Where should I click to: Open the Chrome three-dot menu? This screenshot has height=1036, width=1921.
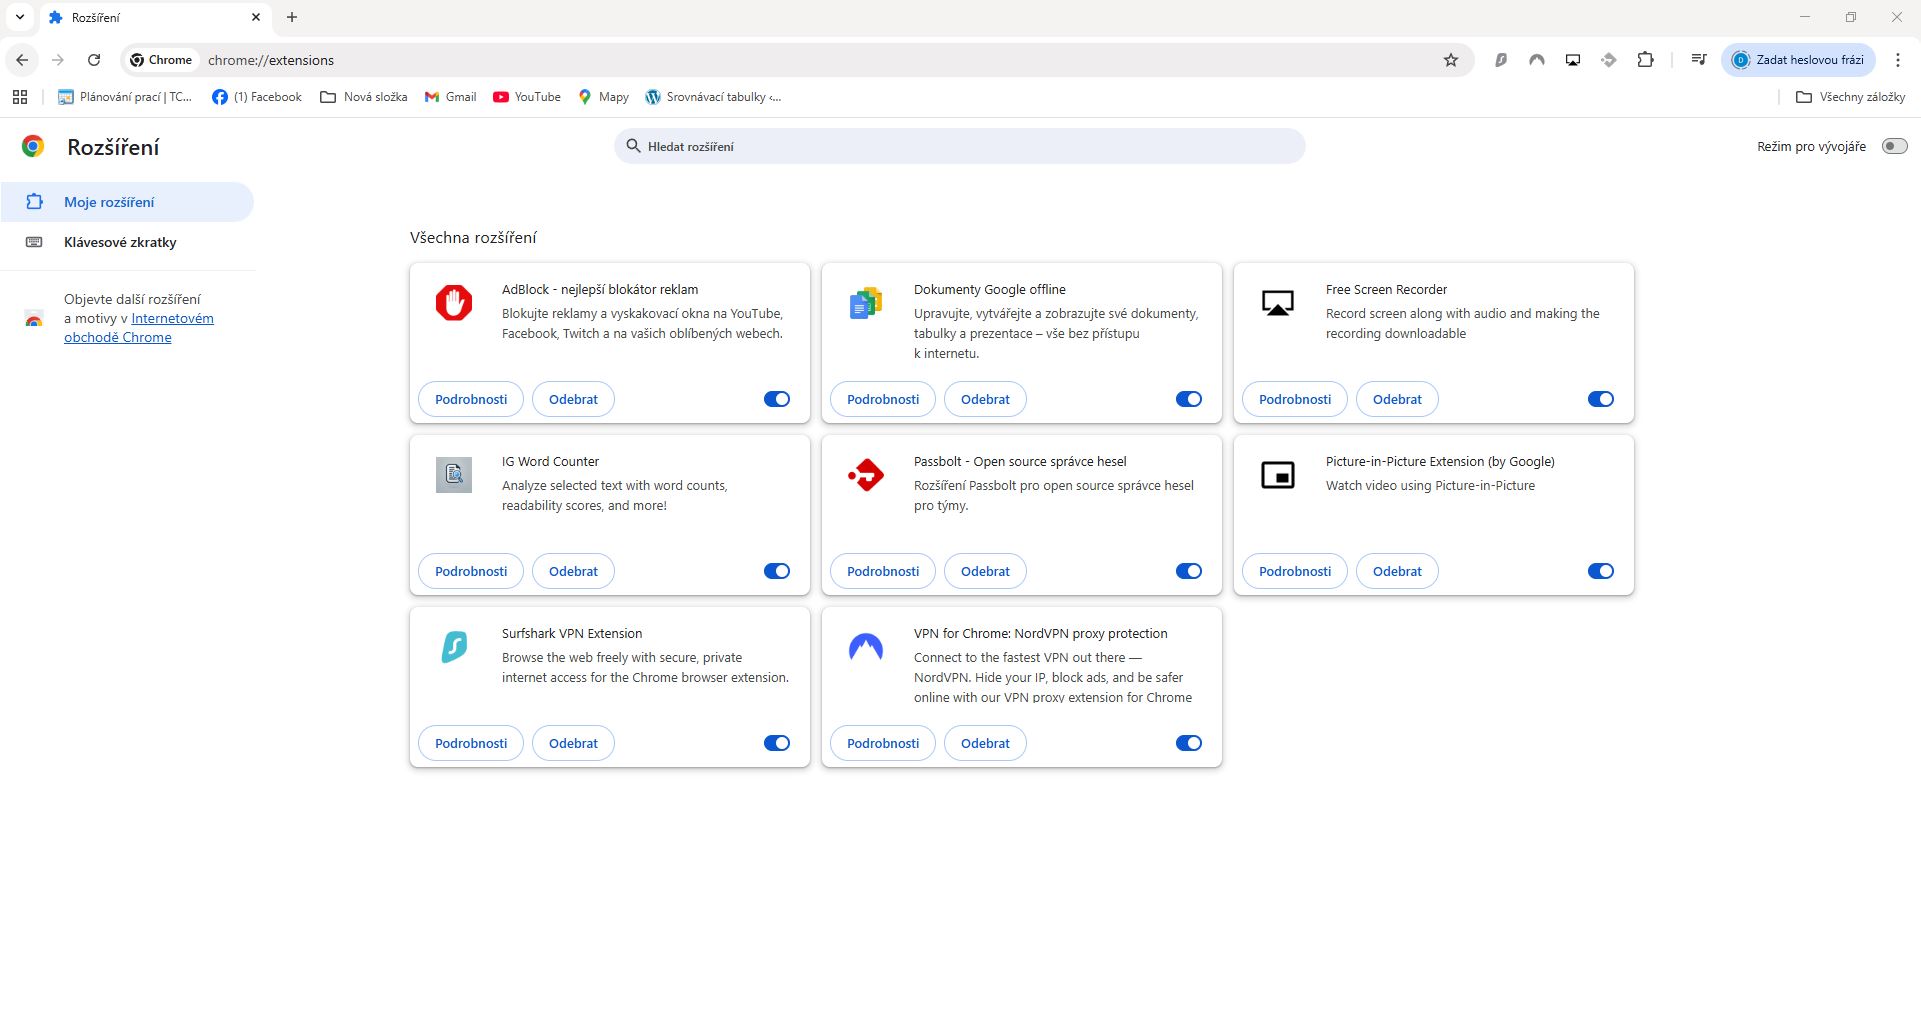1898,60
